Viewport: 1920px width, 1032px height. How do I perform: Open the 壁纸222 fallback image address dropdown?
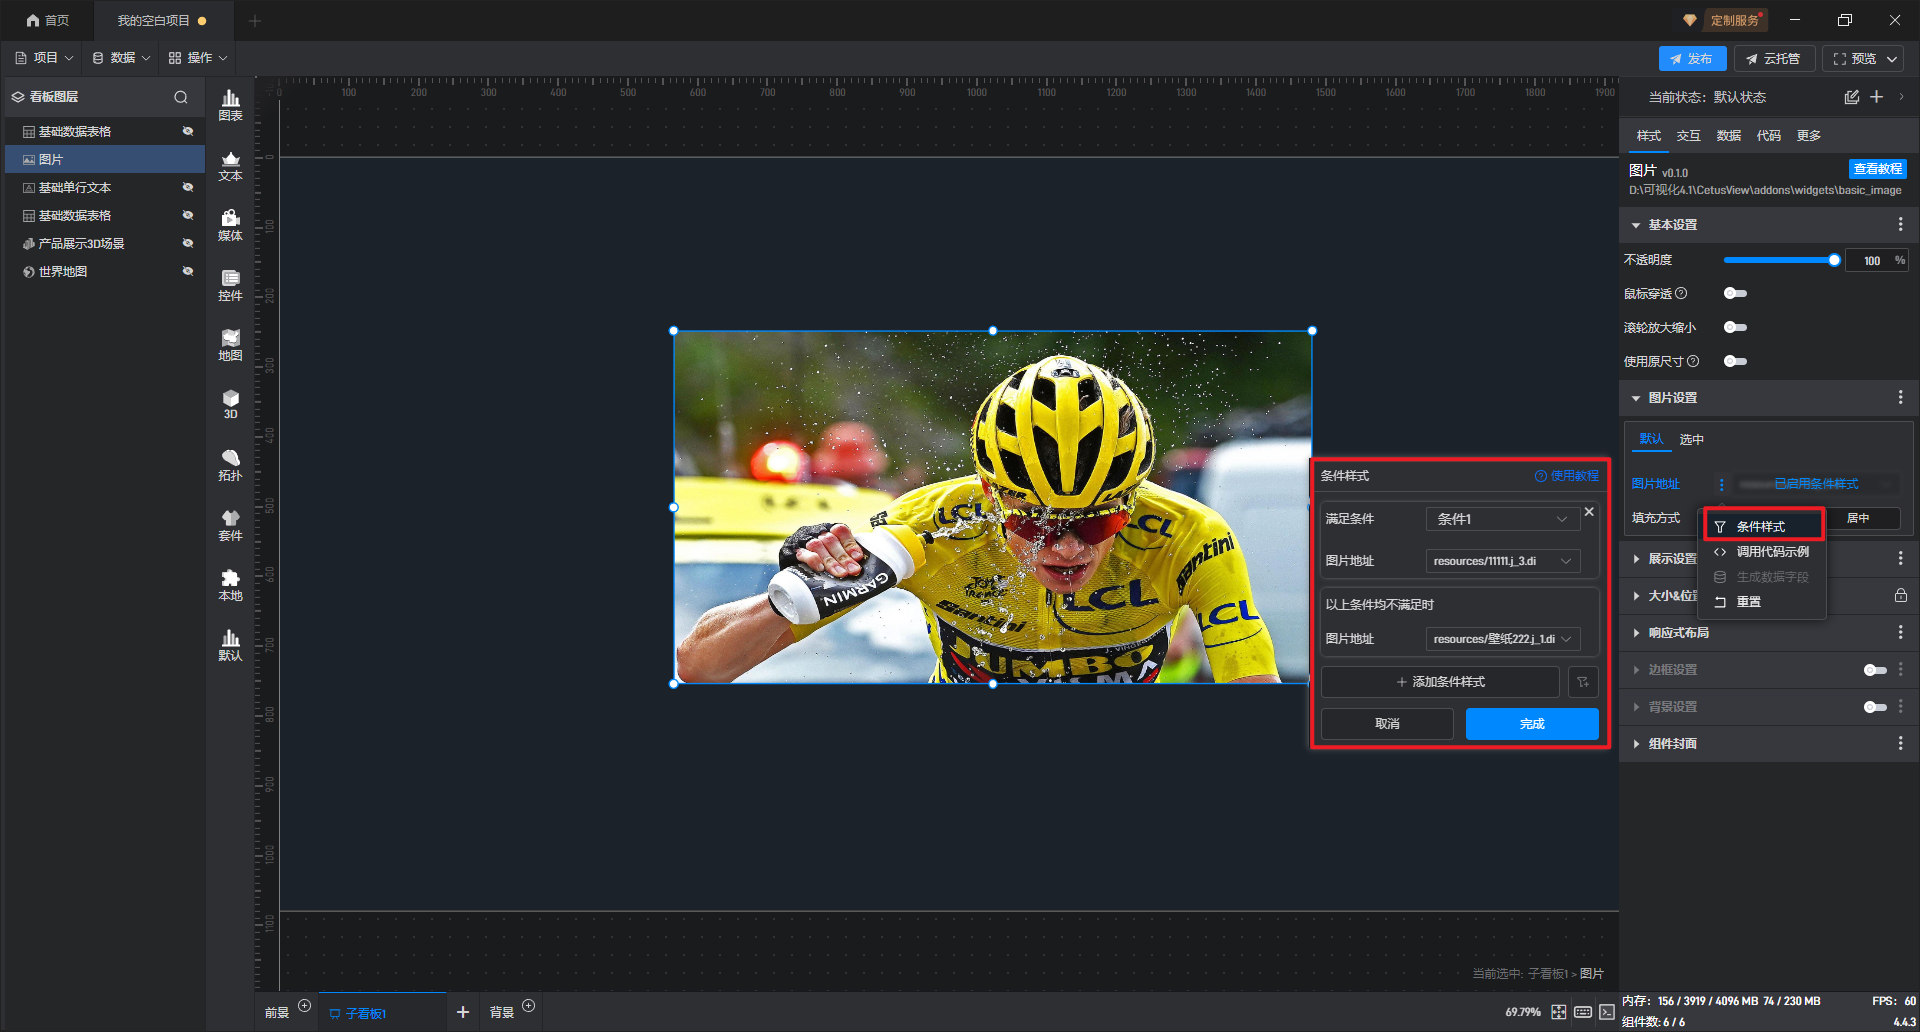[x=1502, y=639]
